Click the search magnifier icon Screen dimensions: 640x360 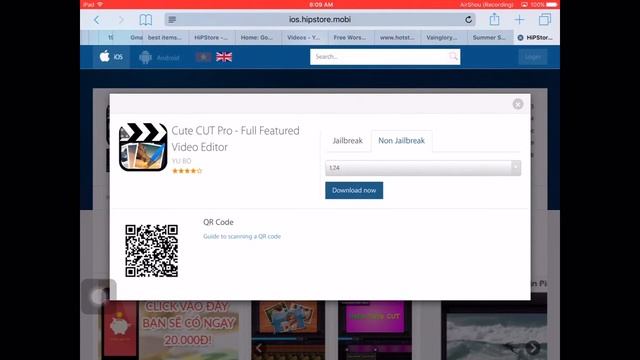point(453,56)
